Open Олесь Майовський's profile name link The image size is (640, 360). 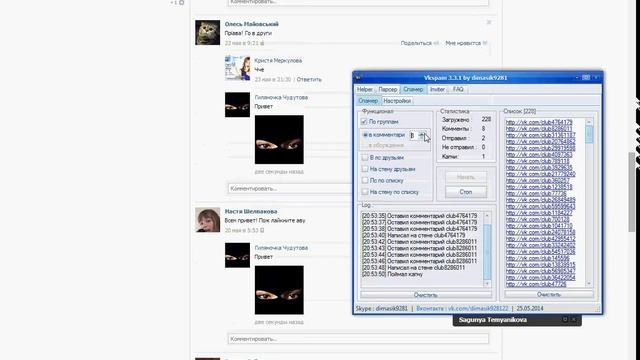pyautogui.click(x=251, y=24)
